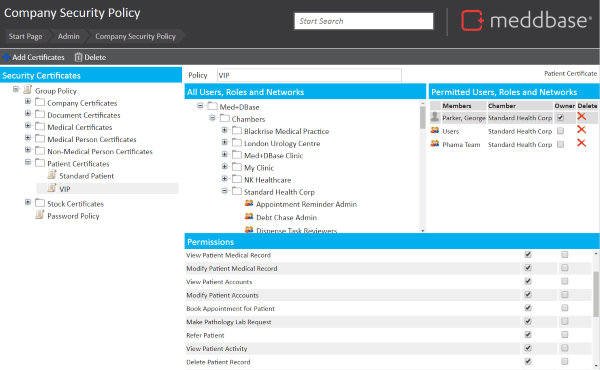This screenshot has height=370, width=600.
Task: Click the Stock Certificates folder icon
Action: pos(40,203)
